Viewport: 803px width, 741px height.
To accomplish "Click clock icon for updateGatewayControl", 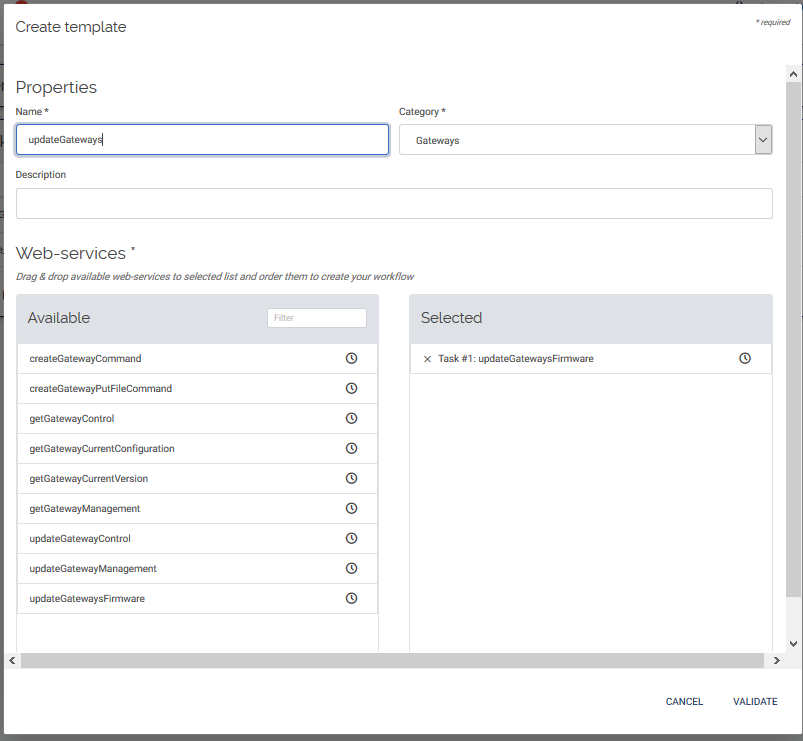I will 351,538.
